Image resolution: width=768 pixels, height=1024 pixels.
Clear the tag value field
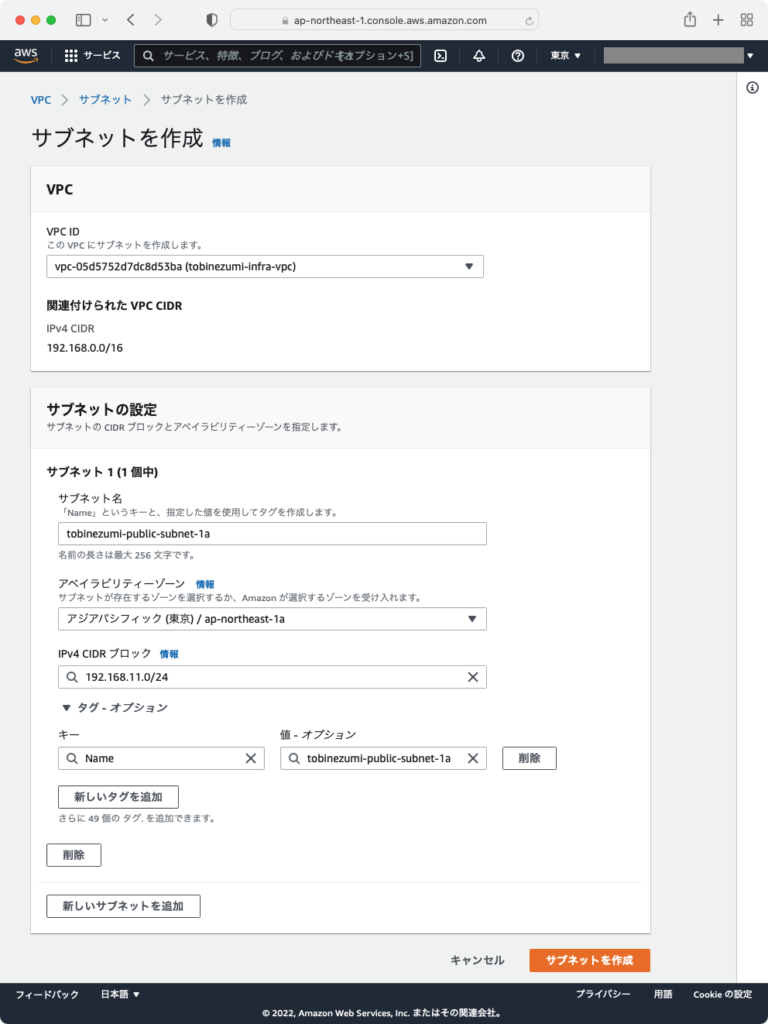(473, 758)
